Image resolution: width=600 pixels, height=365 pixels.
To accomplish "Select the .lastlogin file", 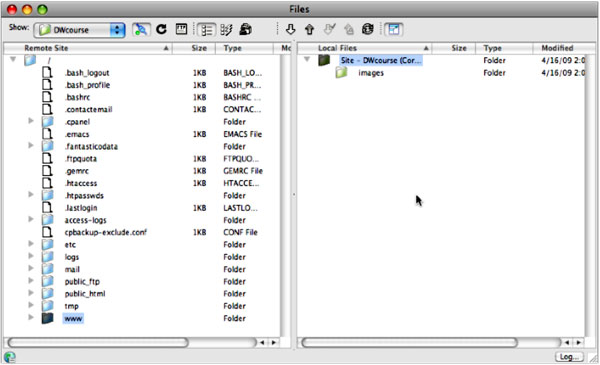I will (81, 208).
